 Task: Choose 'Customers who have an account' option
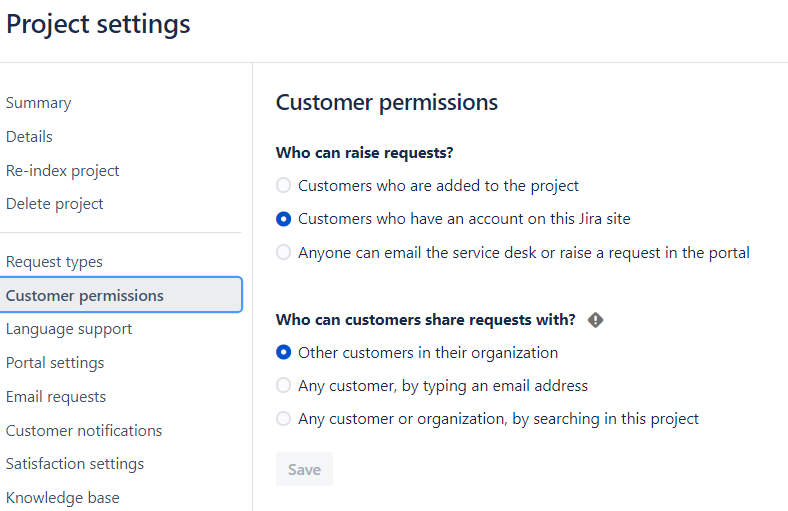tap(284, 218)
